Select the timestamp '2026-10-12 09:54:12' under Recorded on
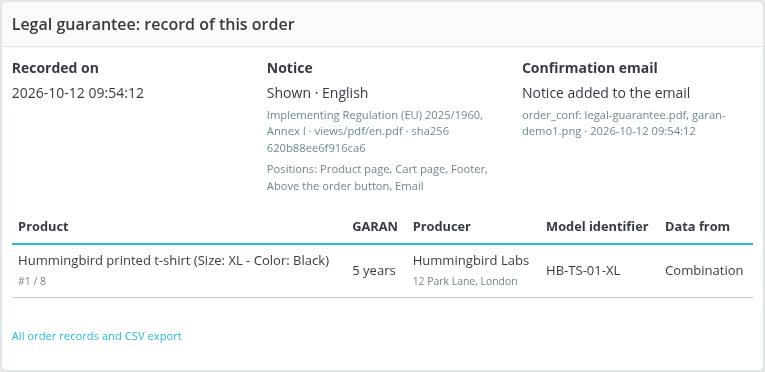This screenshot has height=372, width=765. coord(78,93)
